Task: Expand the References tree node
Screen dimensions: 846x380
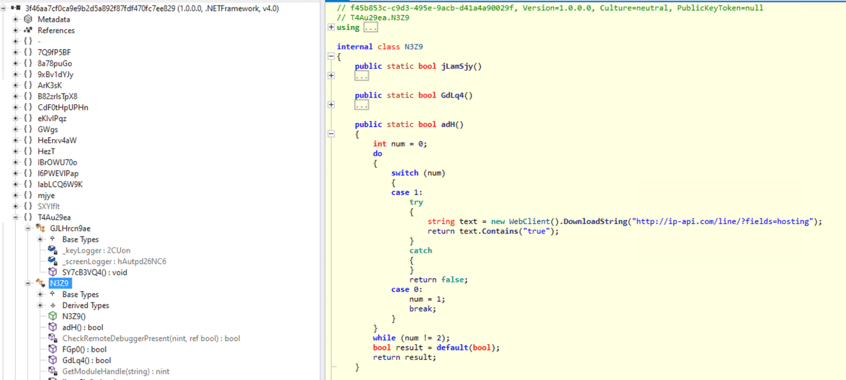Action: [x=16, y=30]
